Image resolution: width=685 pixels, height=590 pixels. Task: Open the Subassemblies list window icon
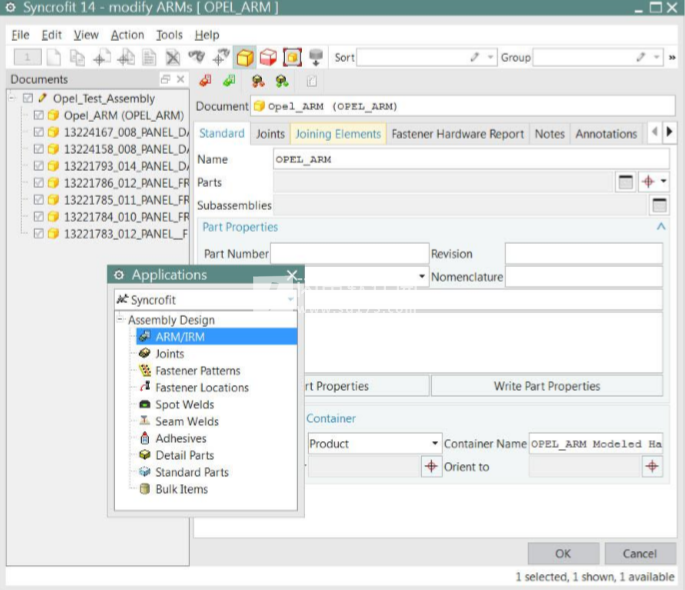pyautogui.click(x=659, y=205)
